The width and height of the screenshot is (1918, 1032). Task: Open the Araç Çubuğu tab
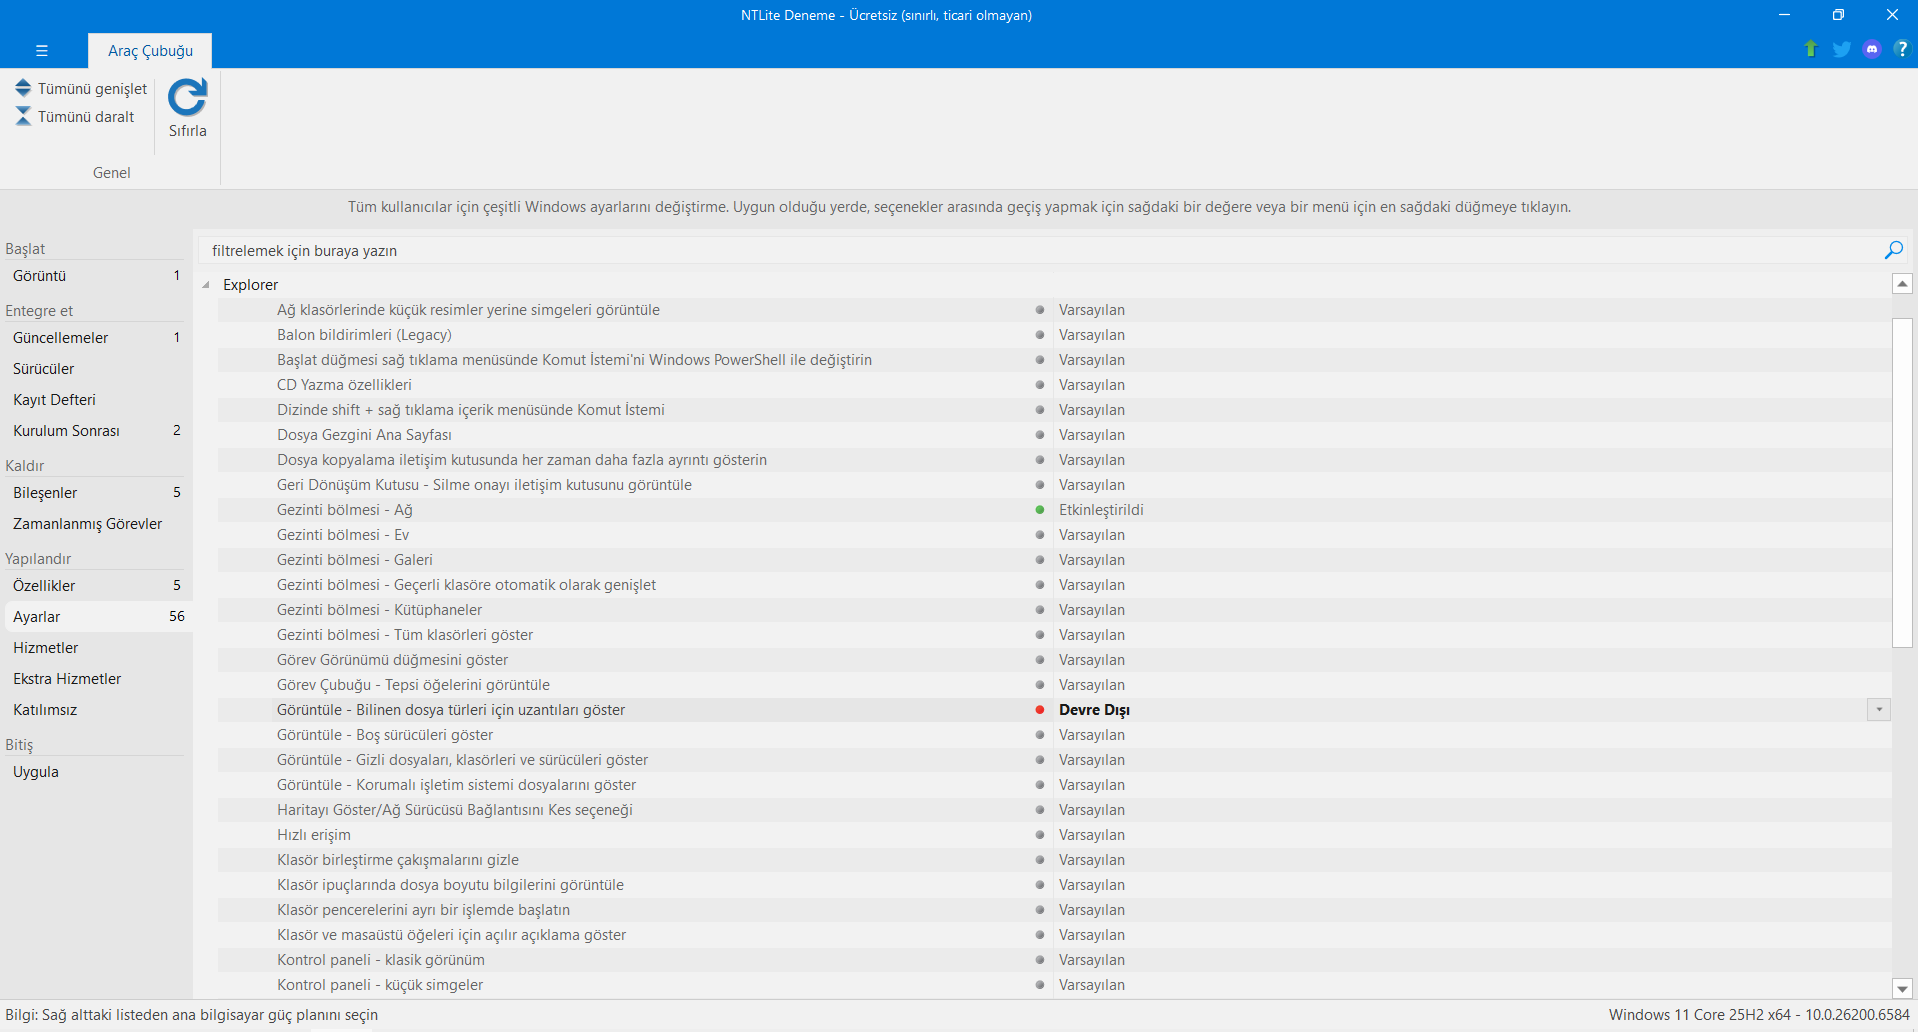[x=150, y=51]
